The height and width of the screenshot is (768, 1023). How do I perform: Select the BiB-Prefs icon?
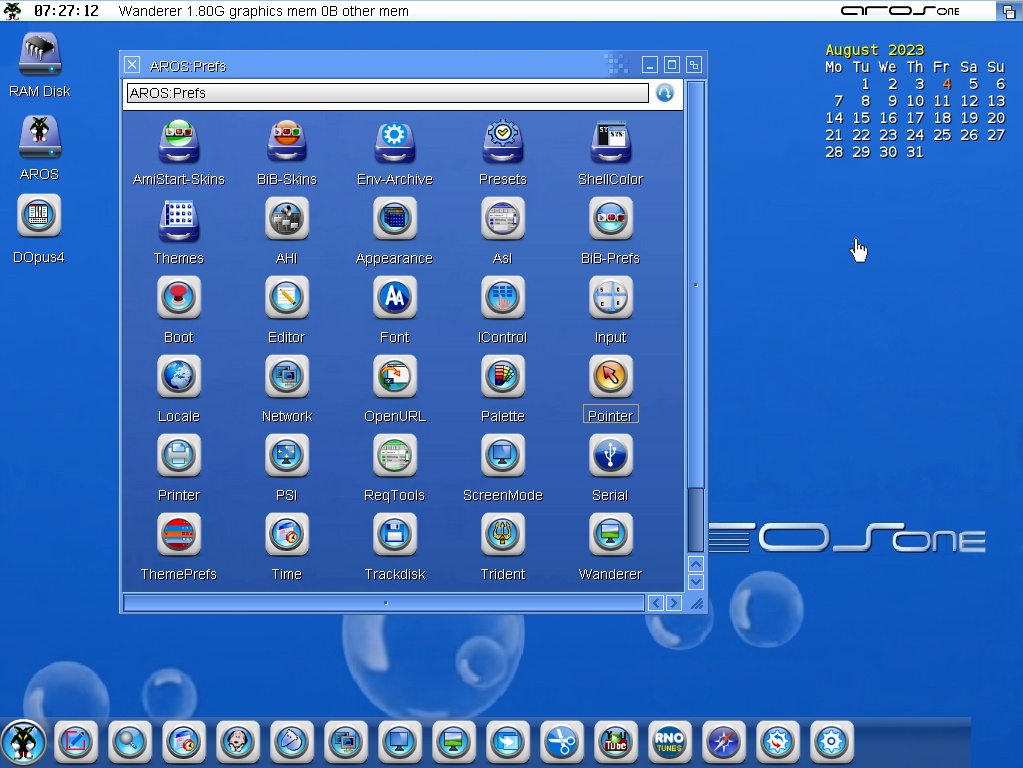coord(611,219)
